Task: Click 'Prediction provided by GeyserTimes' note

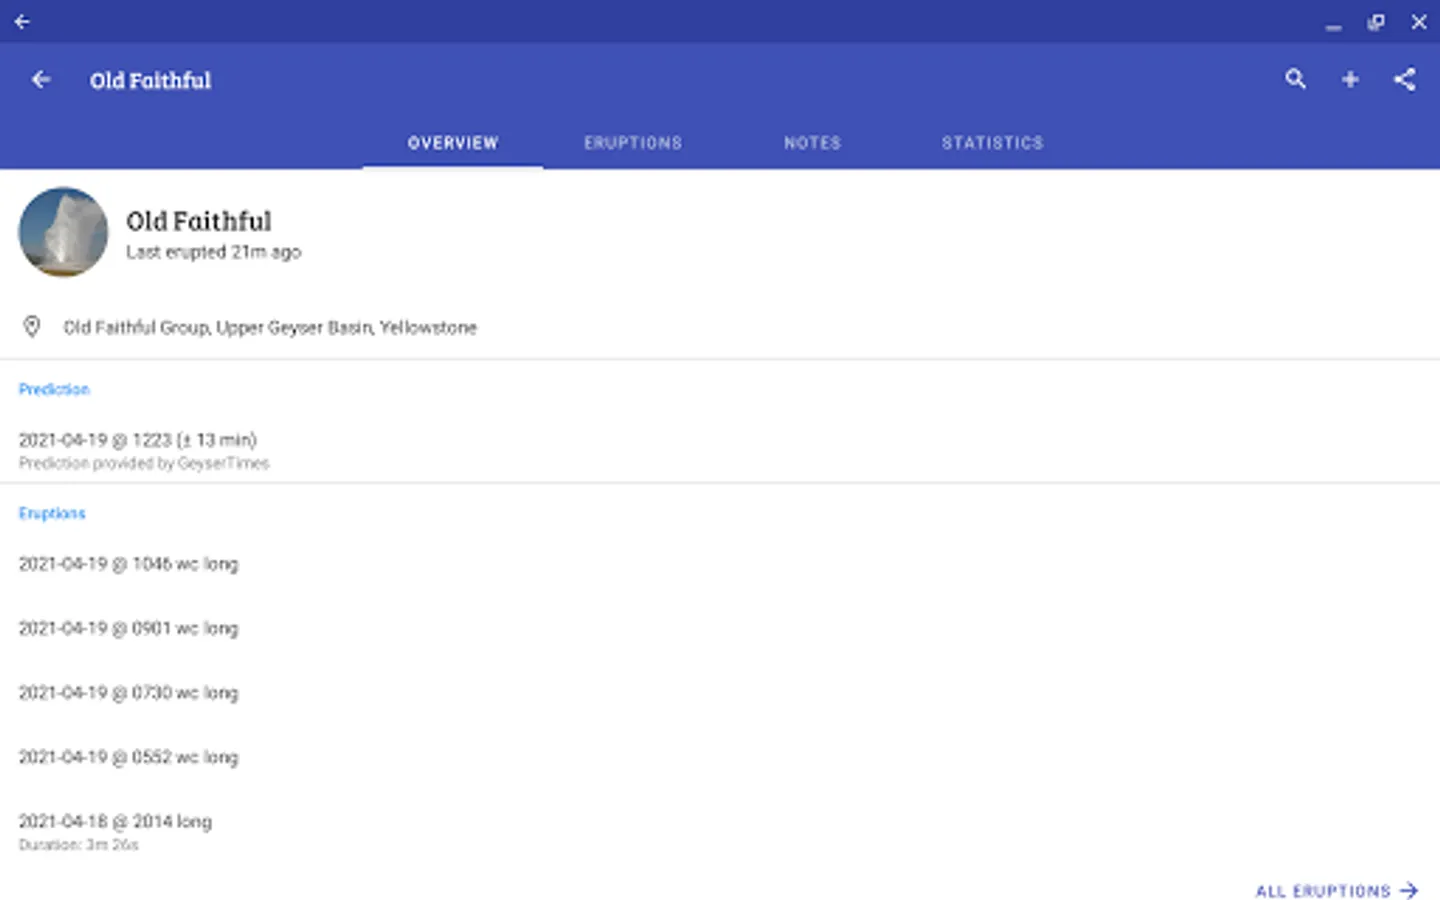Action: (x=144, y=463)
